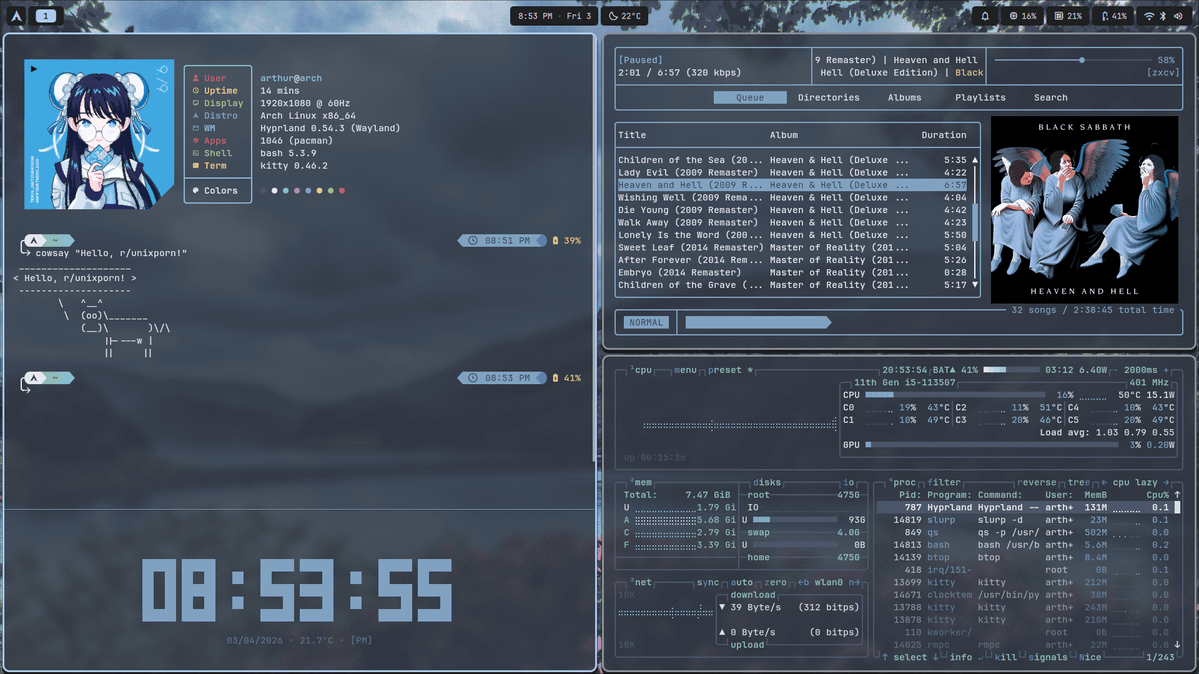Click the Heaven and Hell album artwork
1199x674 pixels.
[1084, 210]
